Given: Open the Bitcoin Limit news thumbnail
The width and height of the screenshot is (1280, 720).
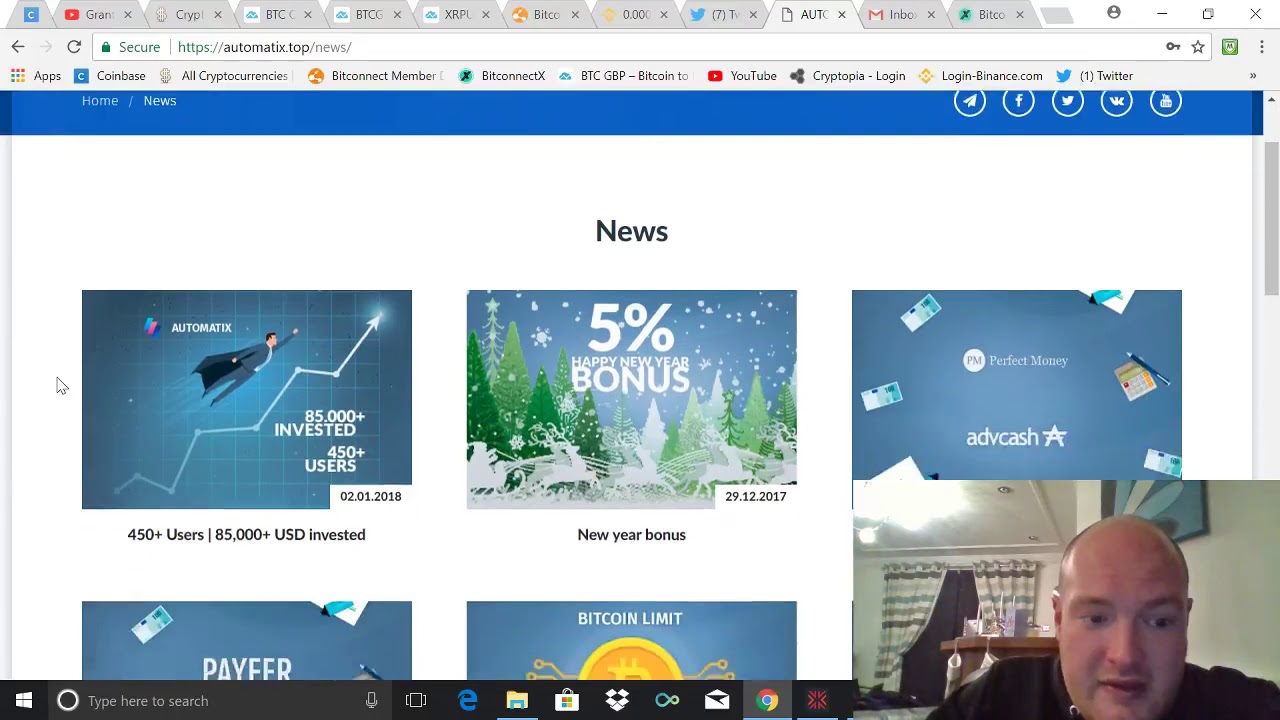Looking at the screenshot, I should [x=631, y=640].
